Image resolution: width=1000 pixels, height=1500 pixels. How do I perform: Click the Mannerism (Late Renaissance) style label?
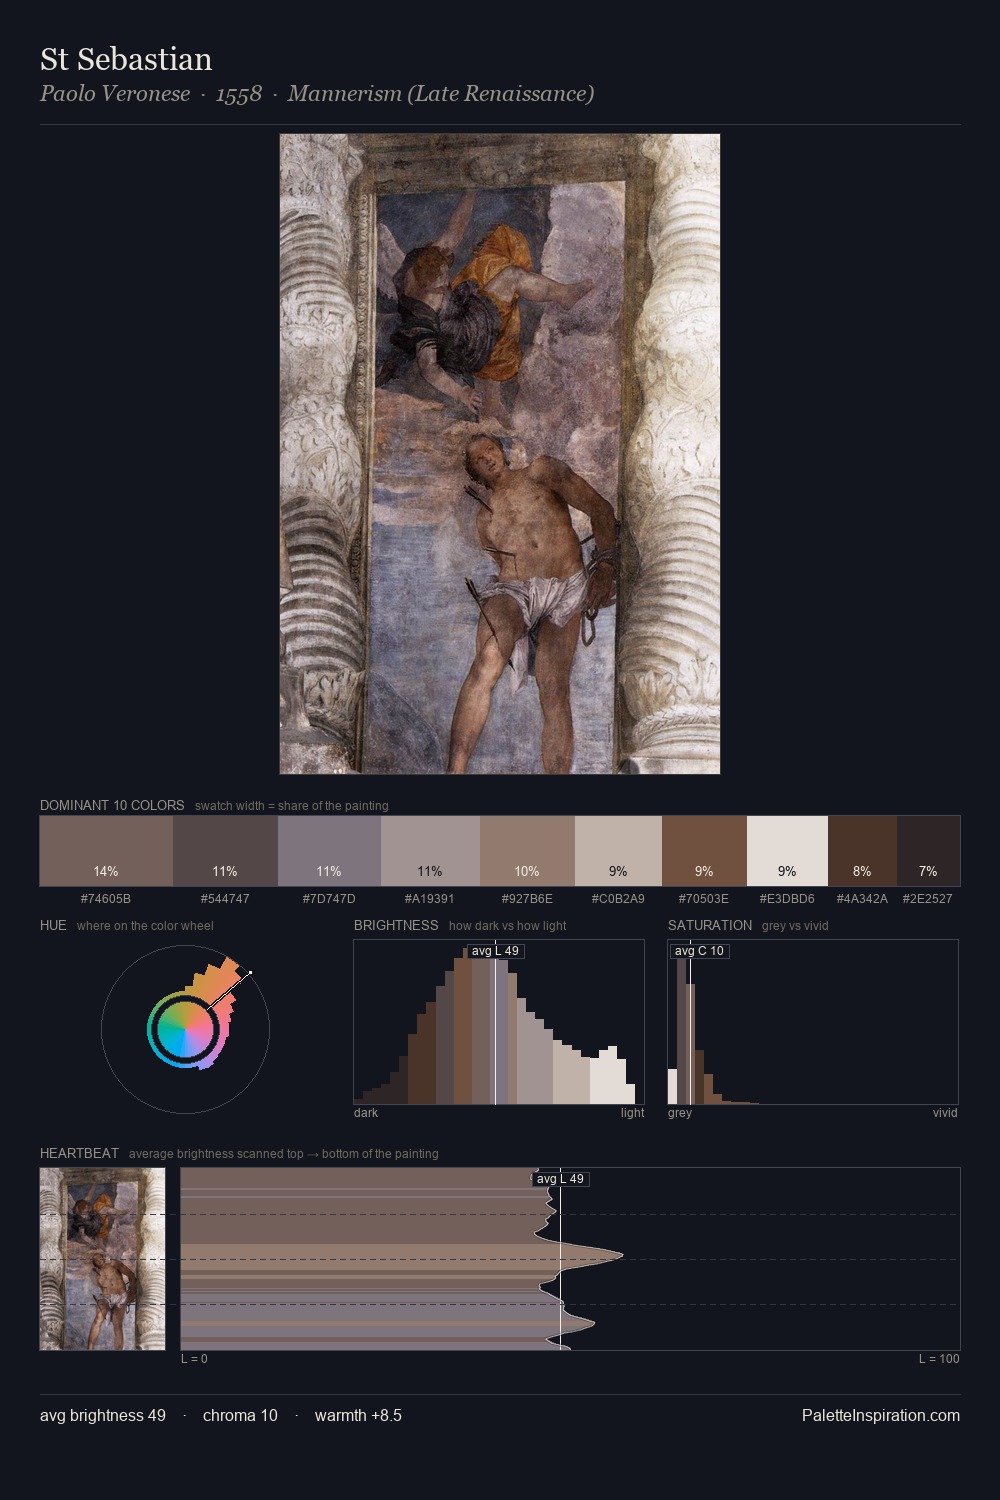(441, 94)
